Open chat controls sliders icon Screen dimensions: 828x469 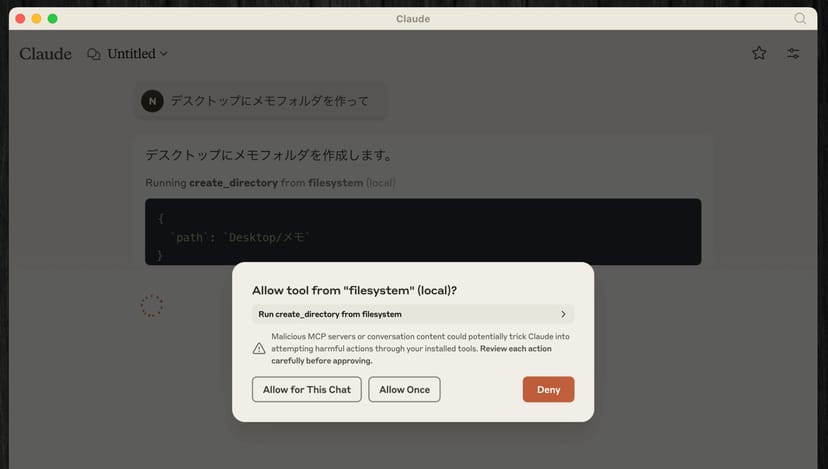point(793,53)
